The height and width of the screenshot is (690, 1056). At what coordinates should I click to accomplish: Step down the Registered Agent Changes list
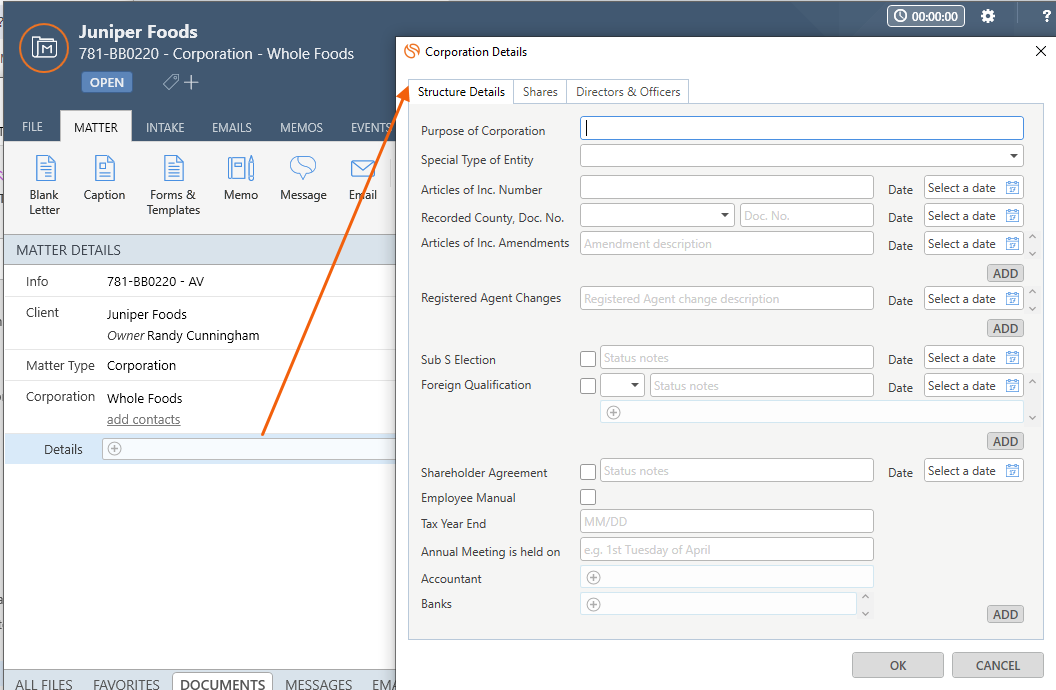pos(1032,308)
